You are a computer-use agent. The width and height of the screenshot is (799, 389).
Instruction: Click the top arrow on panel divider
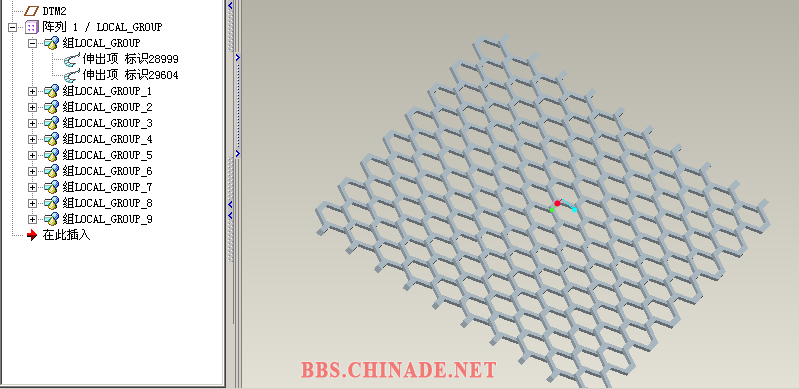click(230, 6)
